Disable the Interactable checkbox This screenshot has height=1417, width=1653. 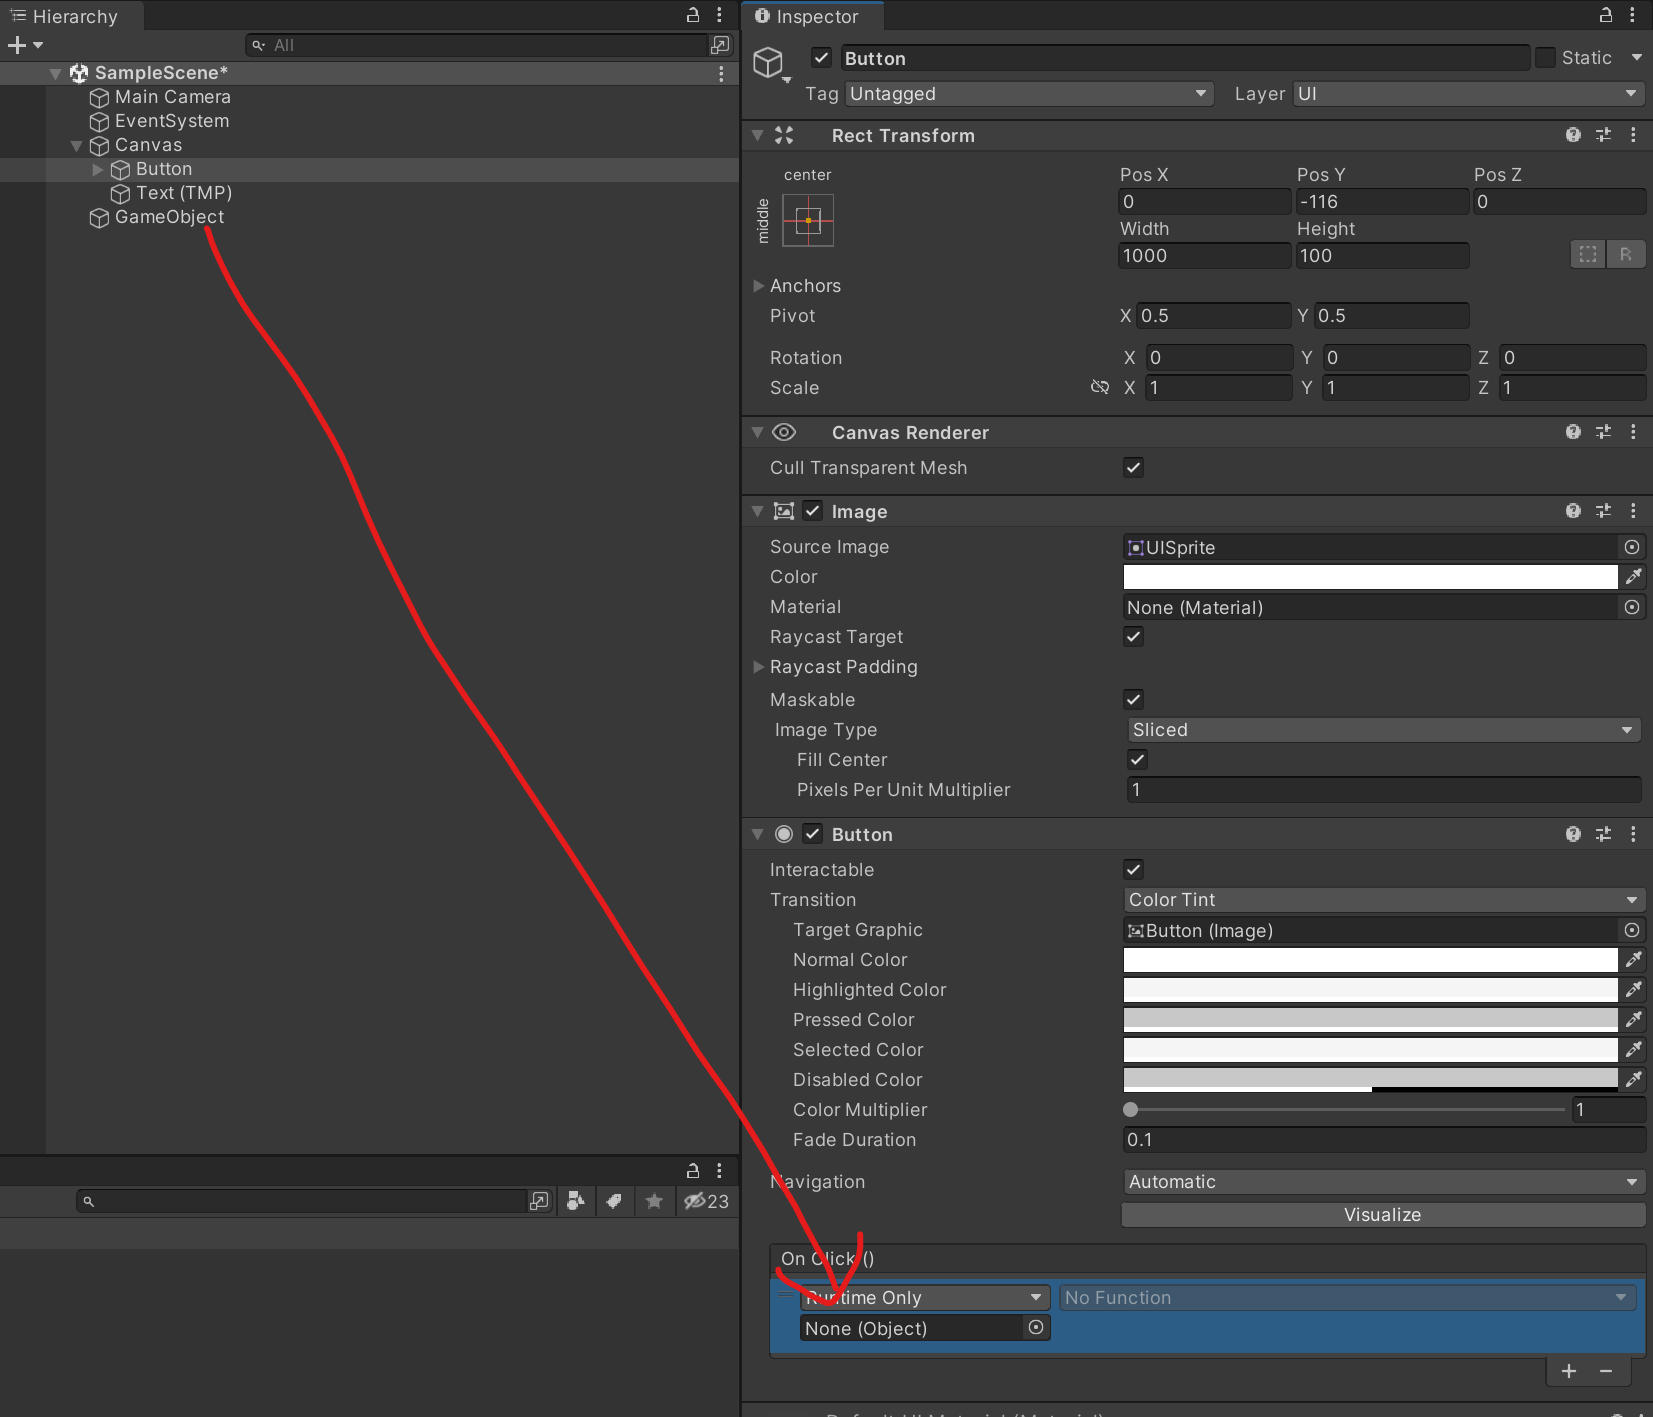point(1133,869)
